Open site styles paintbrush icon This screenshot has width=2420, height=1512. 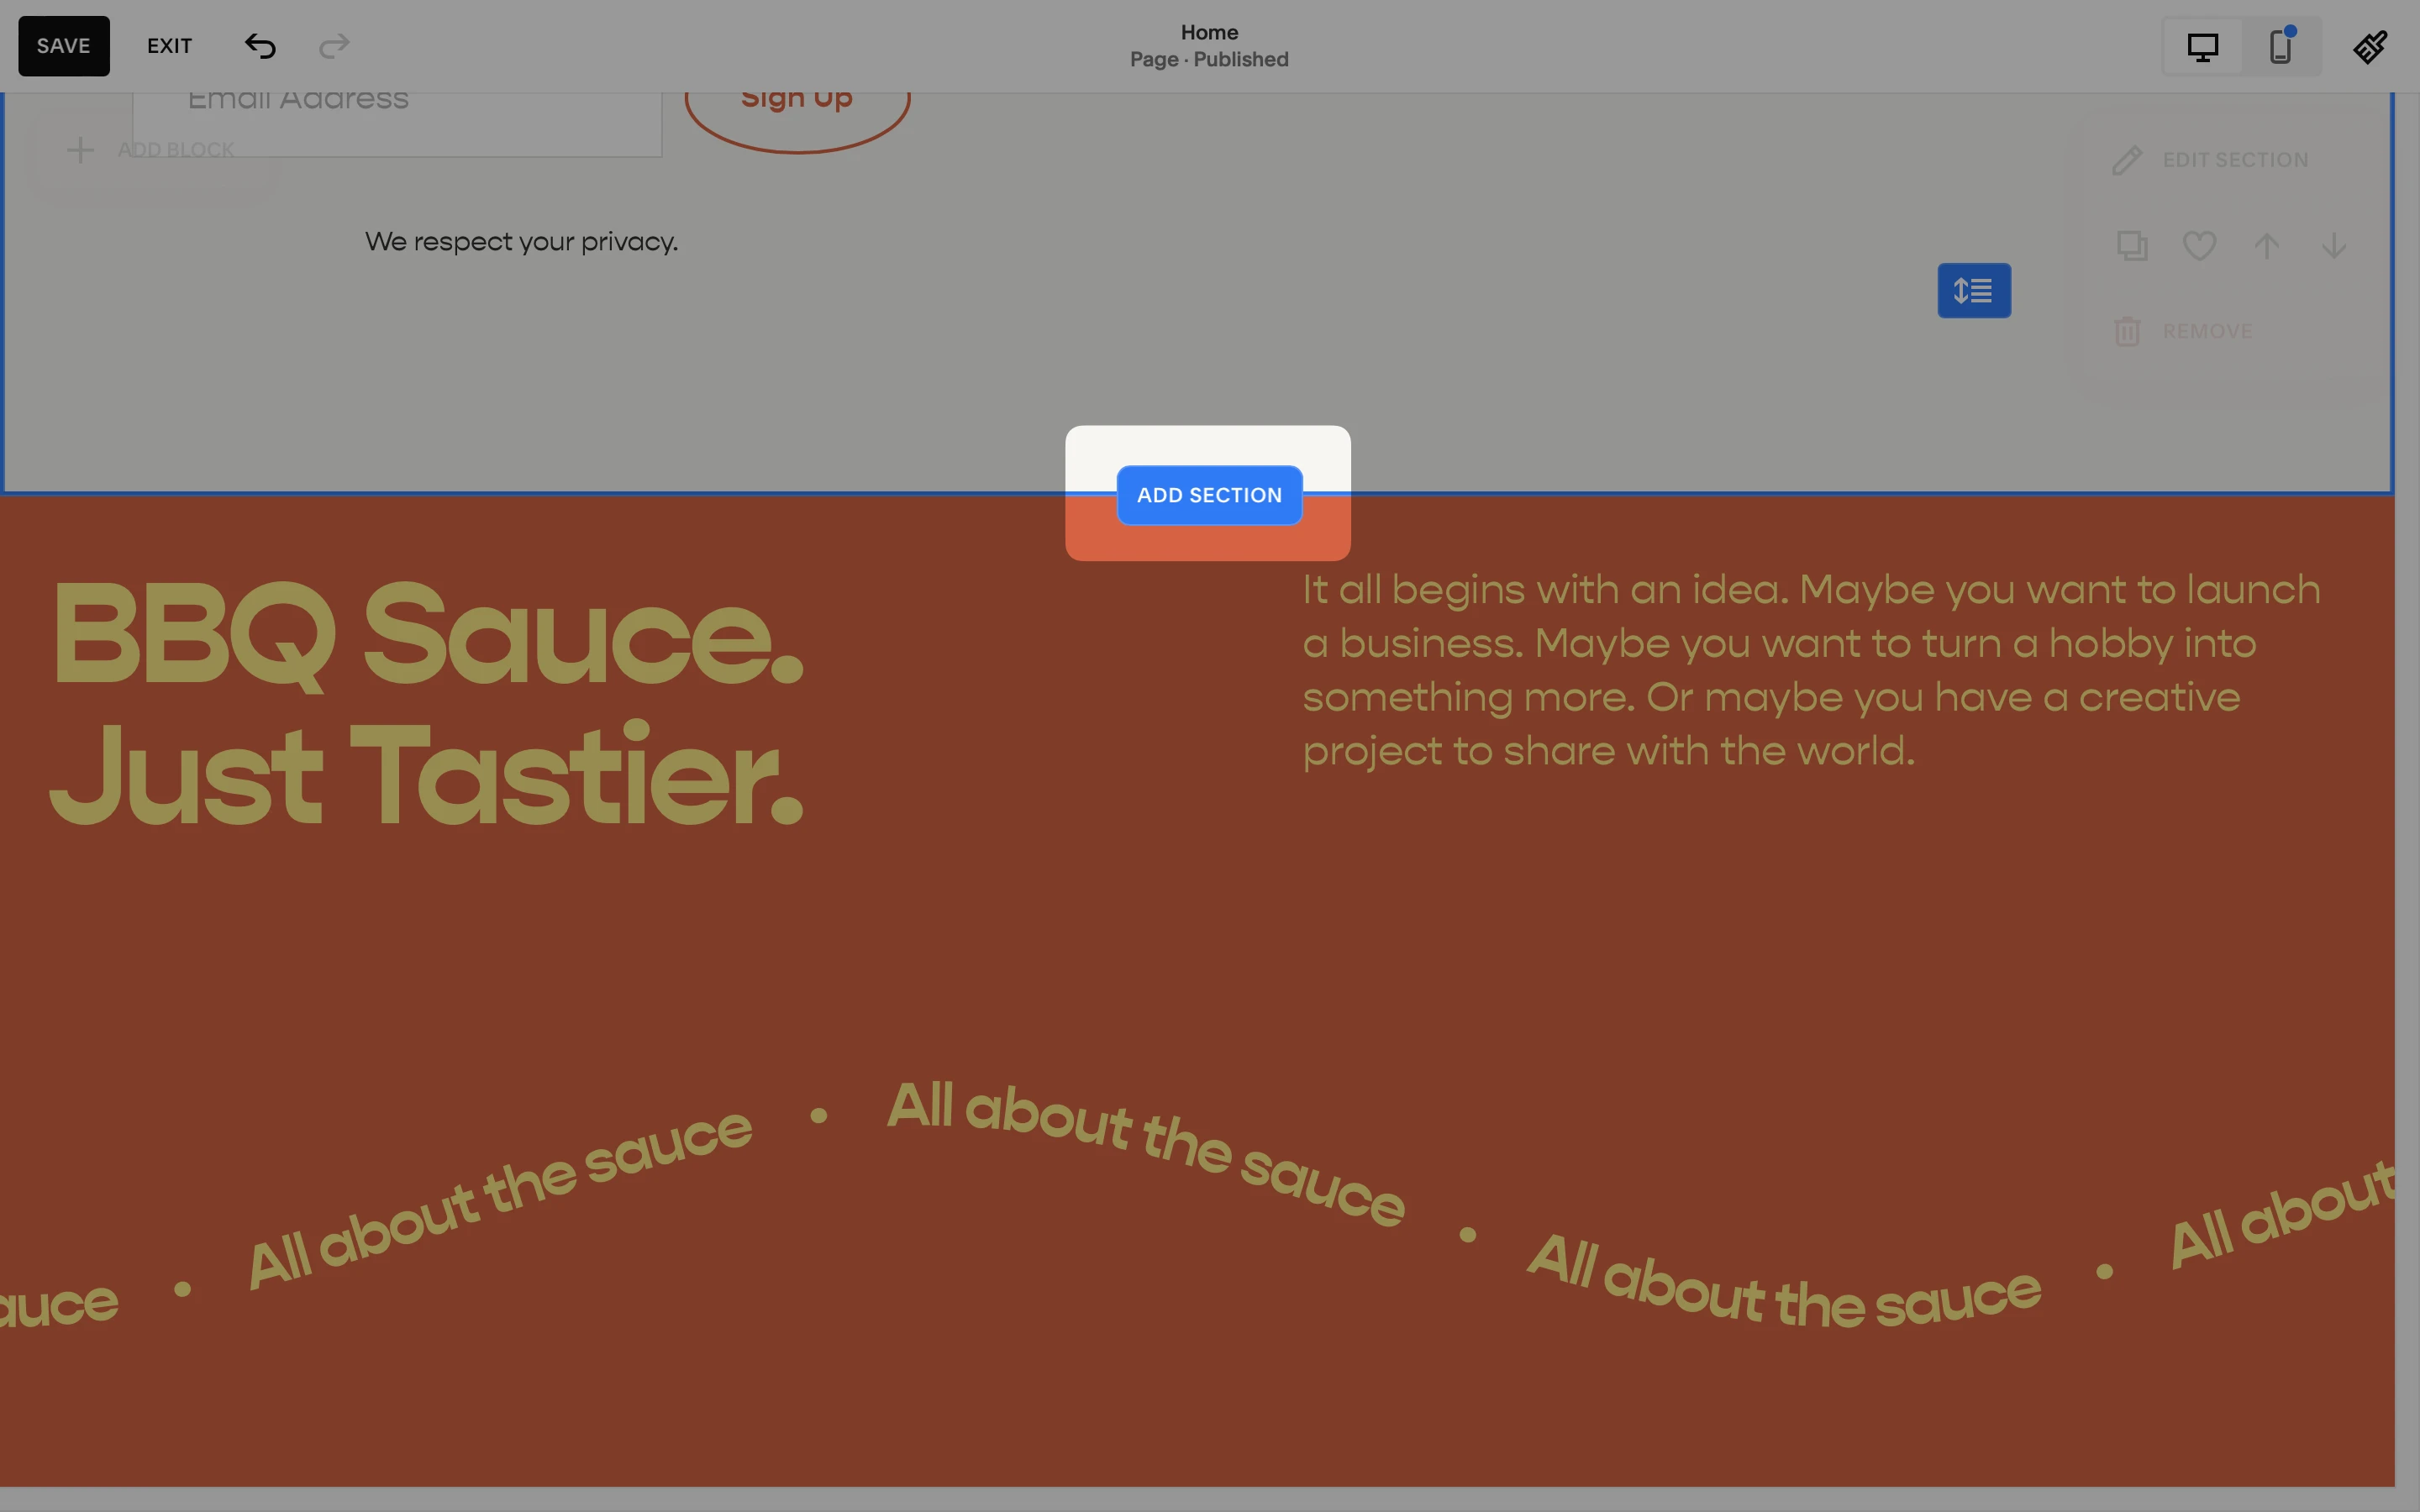click(x=2370, y=47)
